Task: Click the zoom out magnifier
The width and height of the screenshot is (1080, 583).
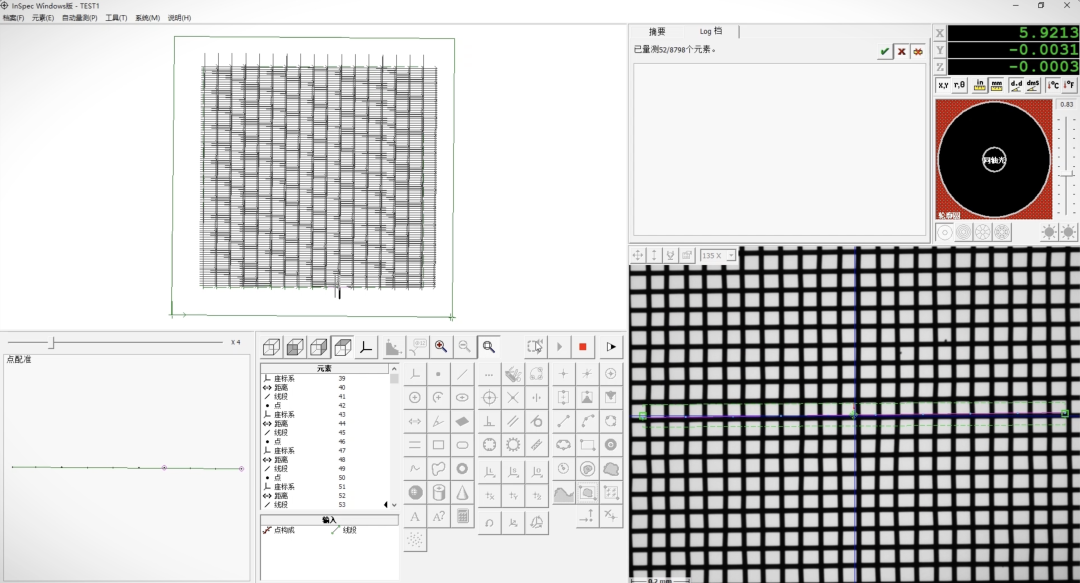Action: [x=465, y=347]
